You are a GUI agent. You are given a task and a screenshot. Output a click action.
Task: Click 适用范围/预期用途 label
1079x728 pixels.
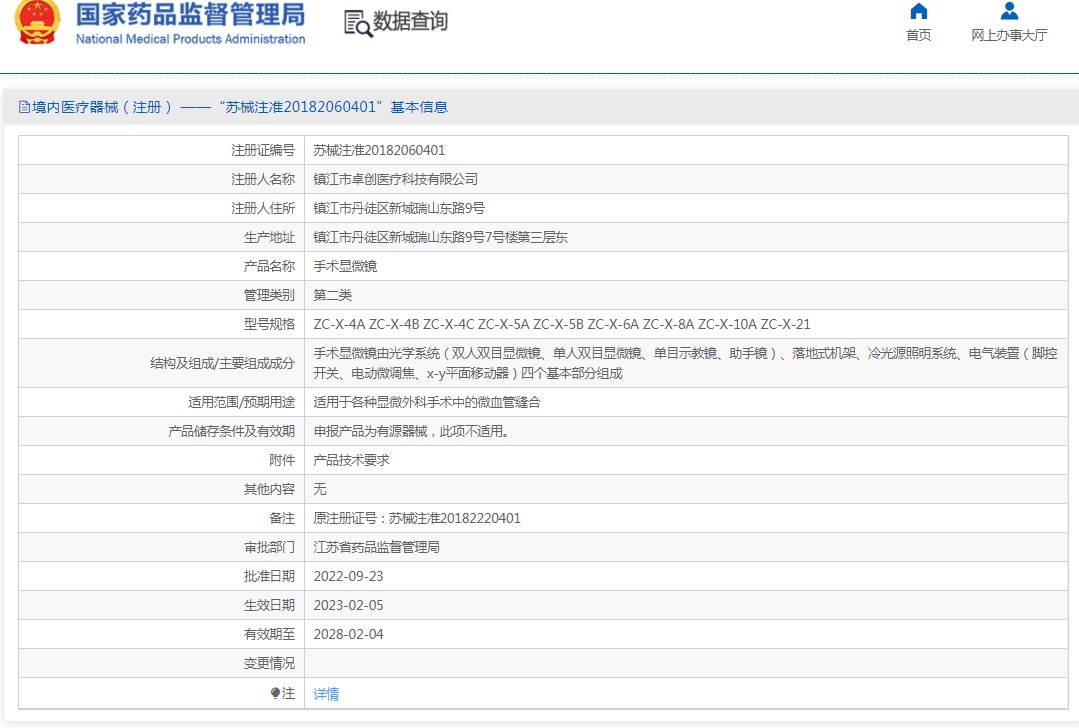coord(242,402)
